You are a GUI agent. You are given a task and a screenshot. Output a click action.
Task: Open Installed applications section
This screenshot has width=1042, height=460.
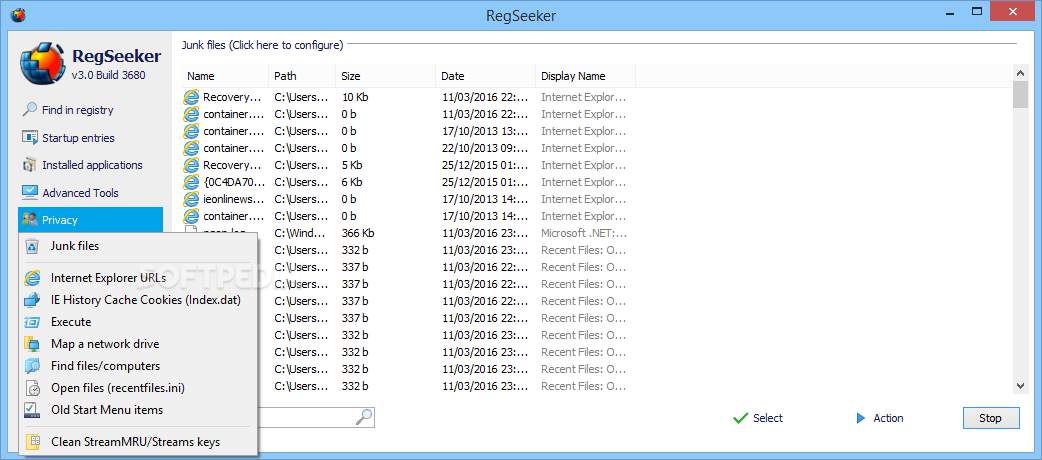point(90,165)
